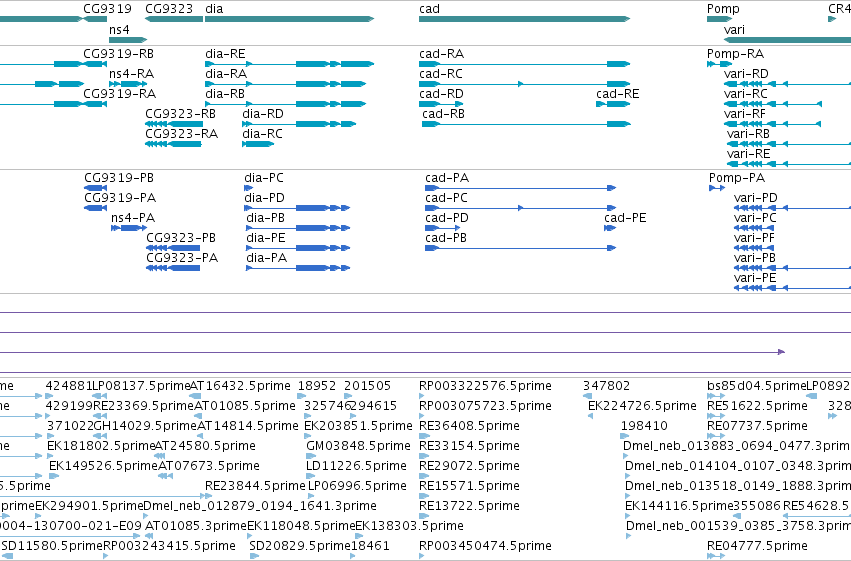The width and height of the screenshot is (851, 561).
Task: Click the vari-RF transcript label
Action: click(x=745, y=114)
